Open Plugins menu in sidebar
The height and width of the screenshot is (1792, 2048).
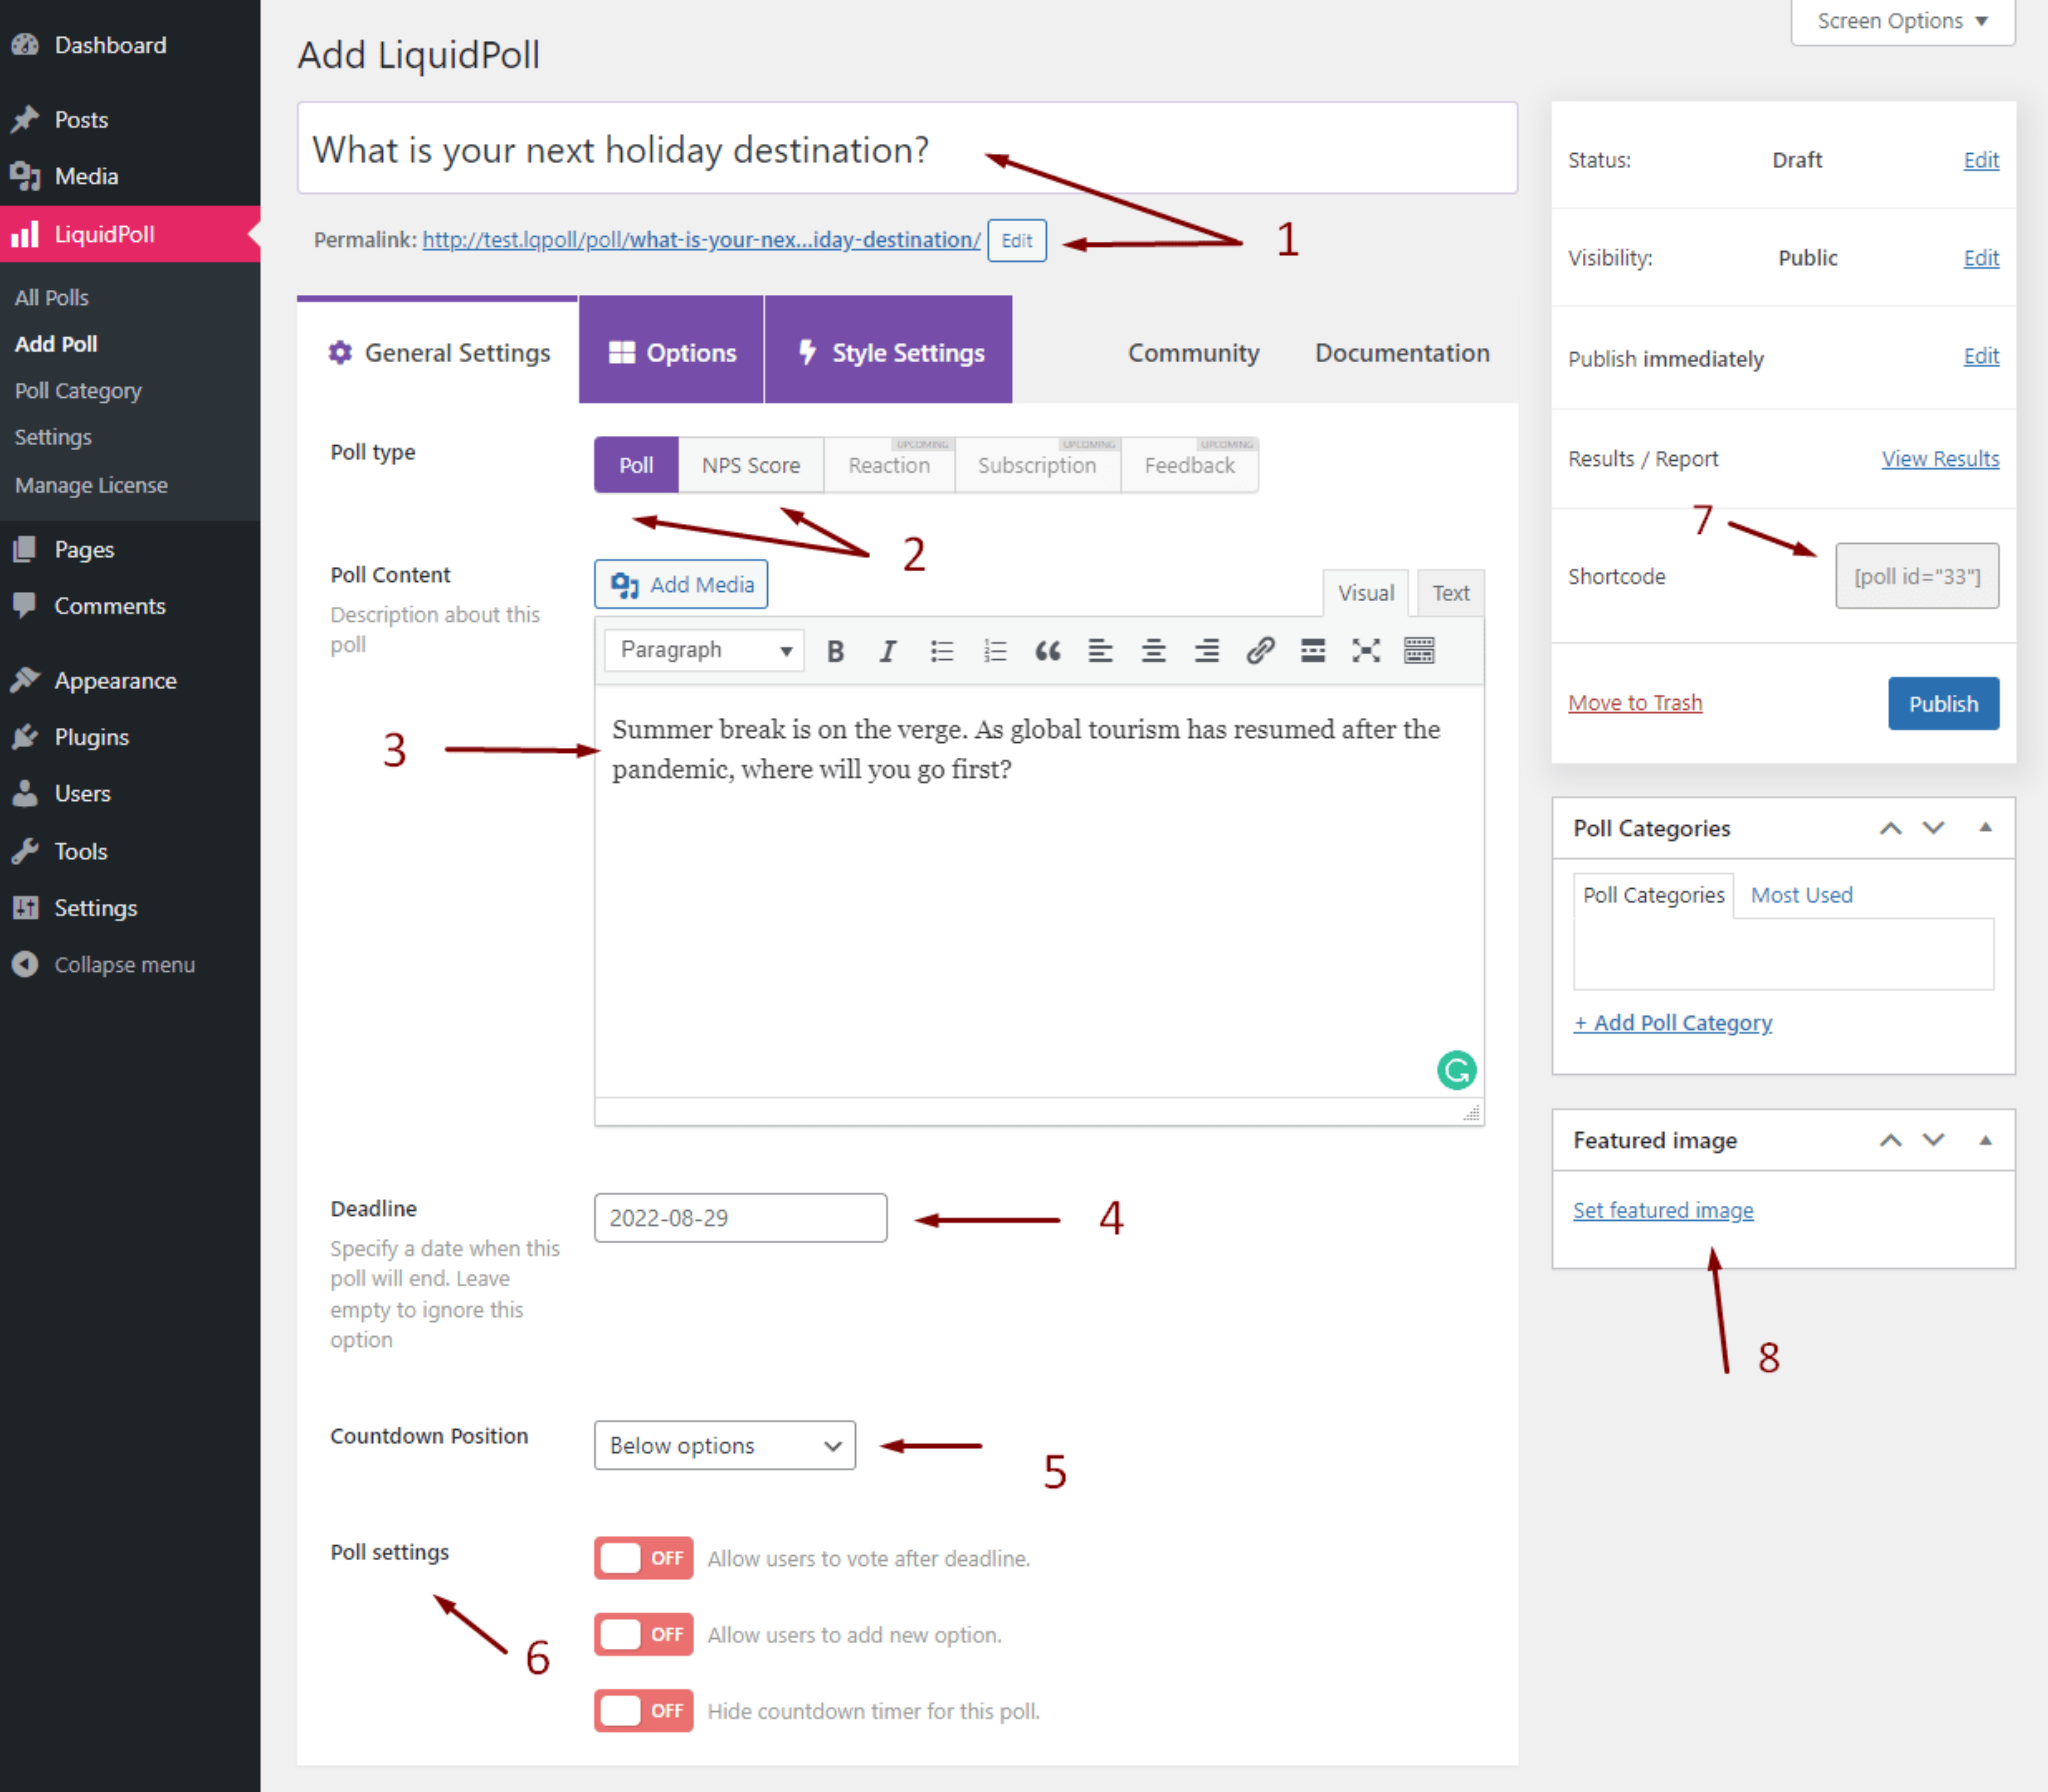click(x=130, y=737)
